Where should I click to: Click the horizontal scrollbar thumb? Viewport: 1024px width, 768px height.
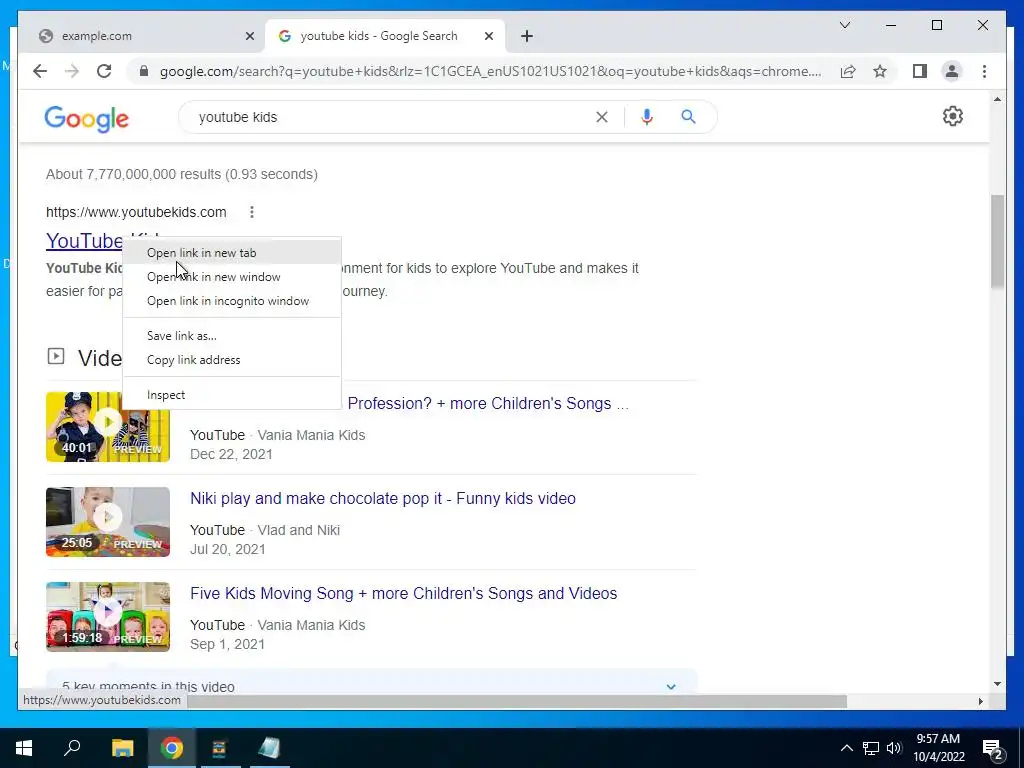517,701
